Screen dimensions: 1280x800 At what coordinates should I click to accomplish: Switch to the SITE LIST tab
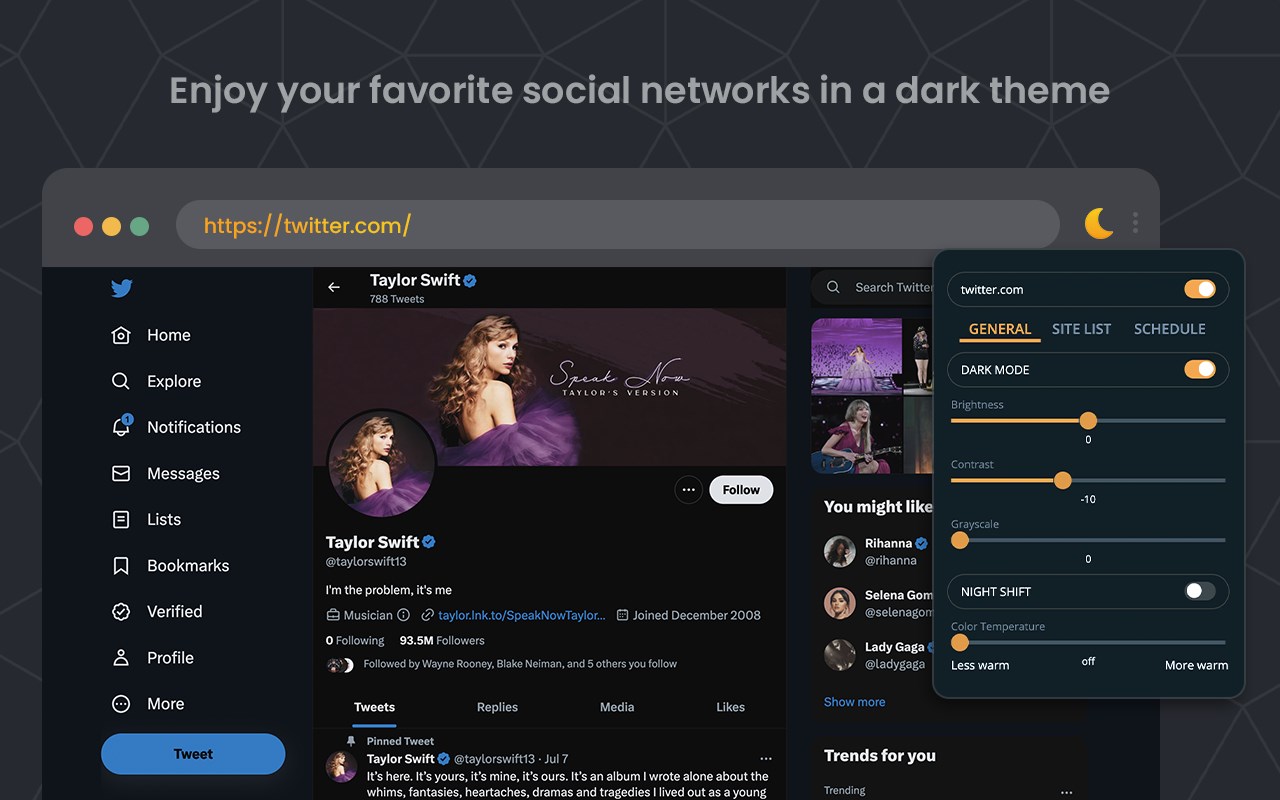1081,329
